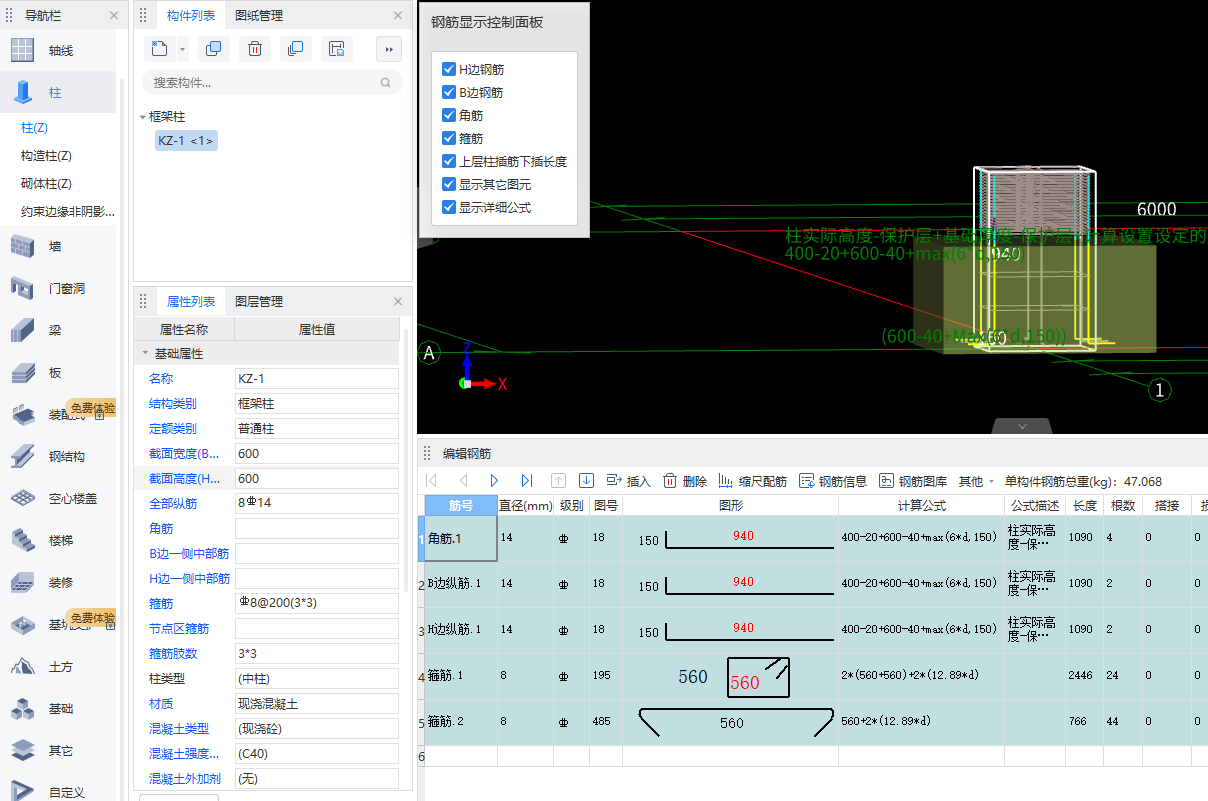Edit the 名称 field KZ-1
1208x801 pixels.
317,378
